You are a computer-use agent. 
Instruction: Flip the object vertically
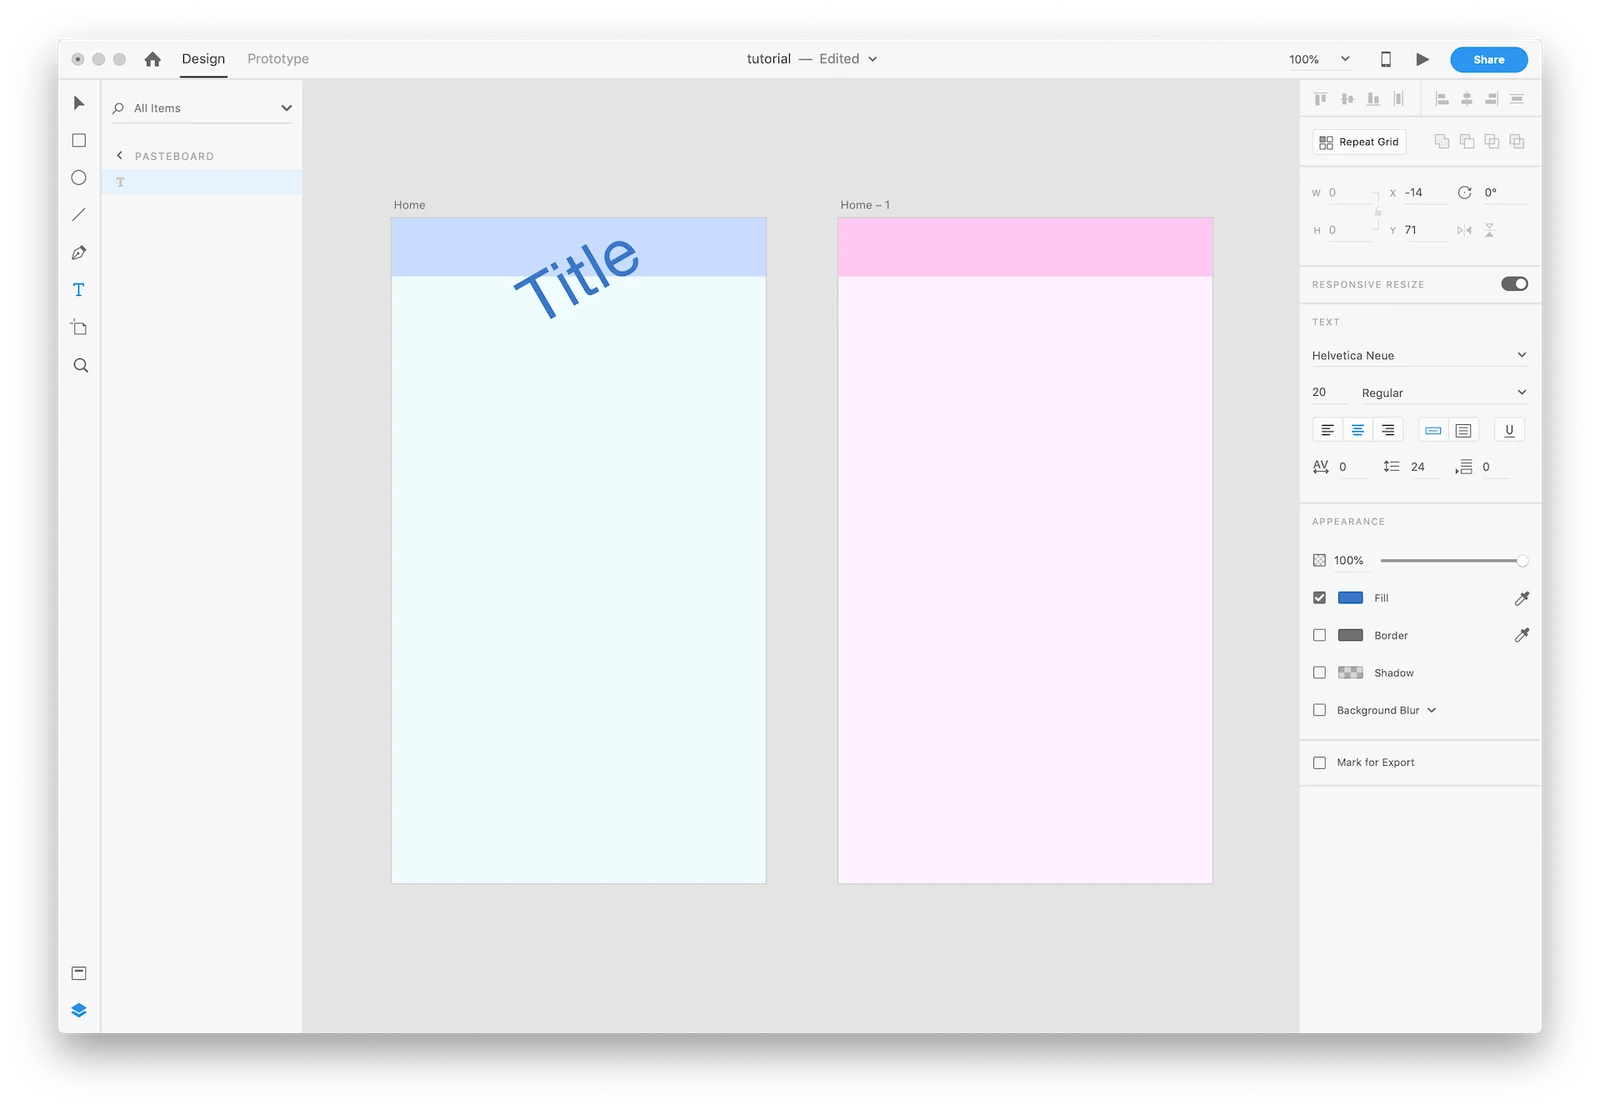pyautogui.click(x=1489, y=230)
